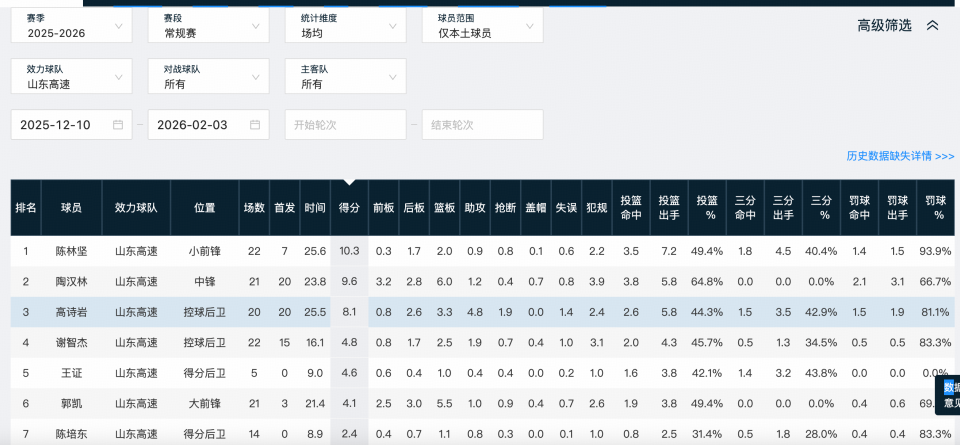The image size is (960, 445).
Task: Click the calendar icon in start date field
Action: coord(118,125)
